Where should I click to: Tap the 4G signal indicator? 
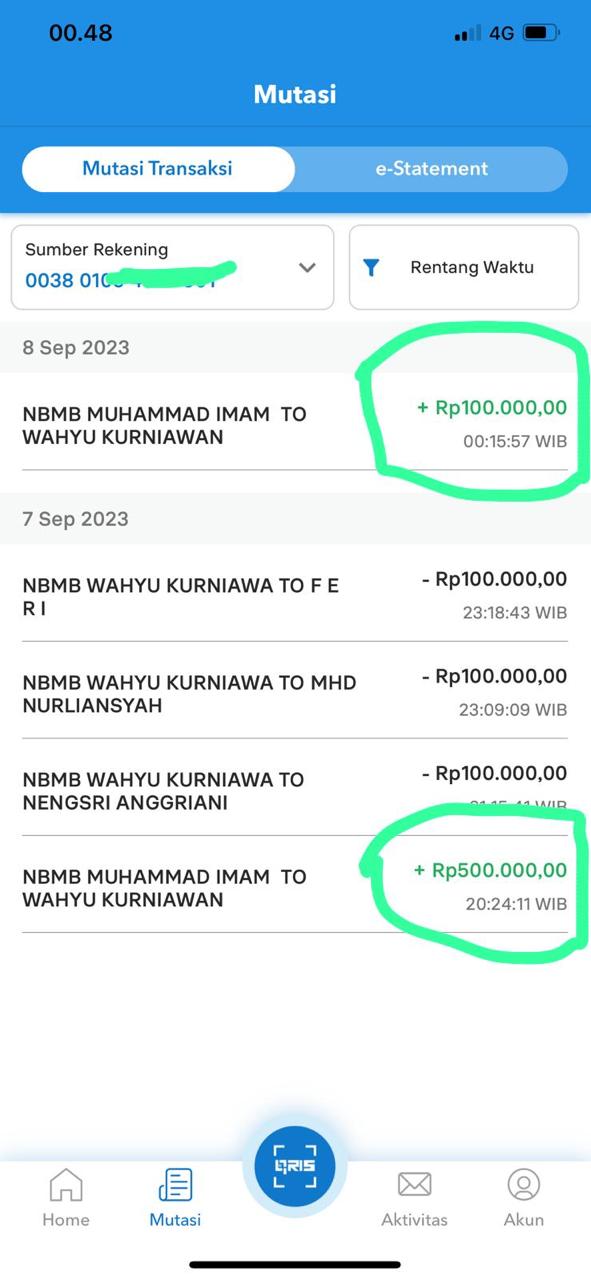click(501, 33)
